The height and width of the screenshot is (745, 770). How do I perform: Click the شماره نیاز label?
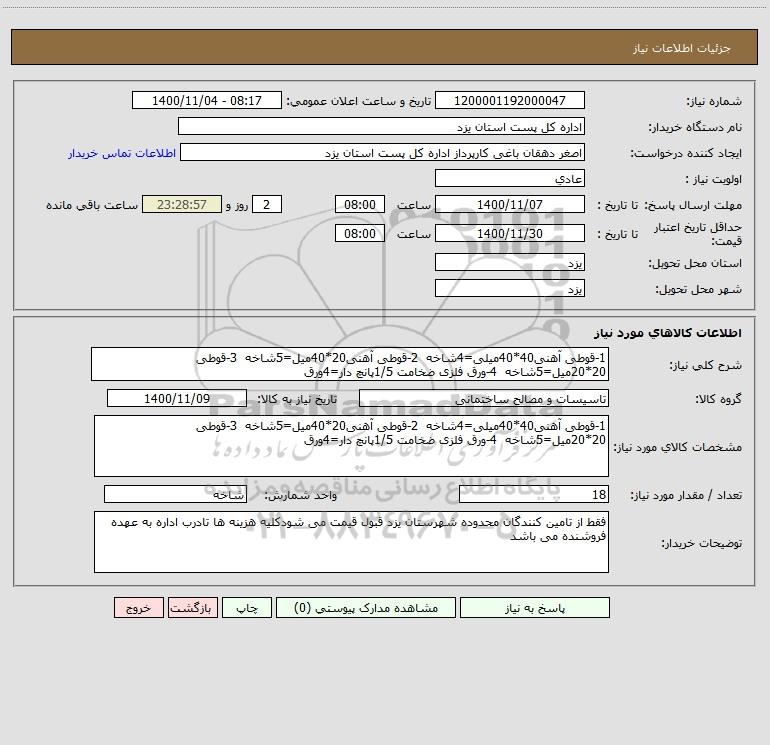pyautogui.click(x=714, y=101)
